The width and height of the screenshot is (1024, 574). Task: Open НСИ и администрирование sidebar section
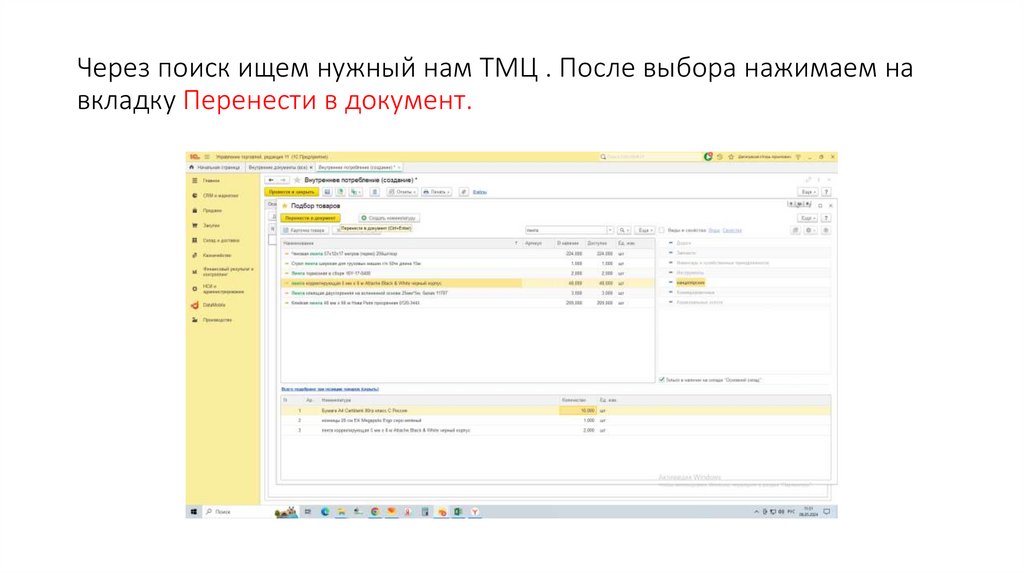click(223, 289)
